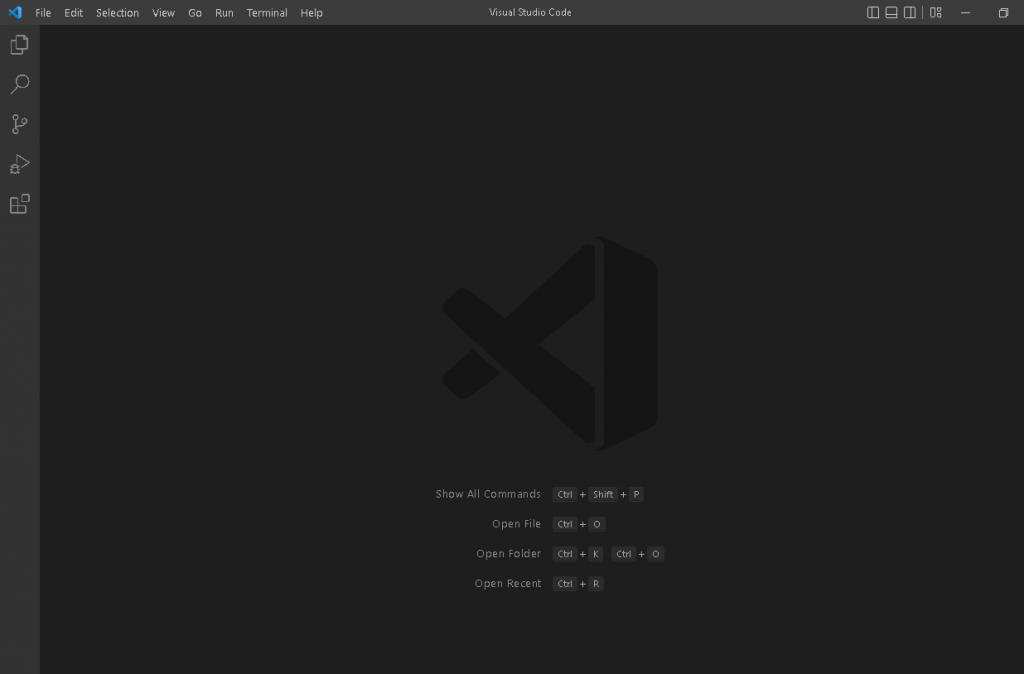
Task: Open the Explorer view in the activity bar
Action: click(20, 44)
